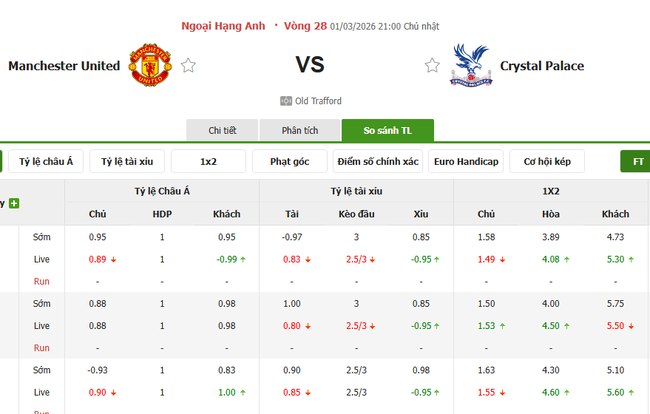The image size is (650, 414).
Task: Open Điểm số chính xác odds
Action: click(379, 162)
